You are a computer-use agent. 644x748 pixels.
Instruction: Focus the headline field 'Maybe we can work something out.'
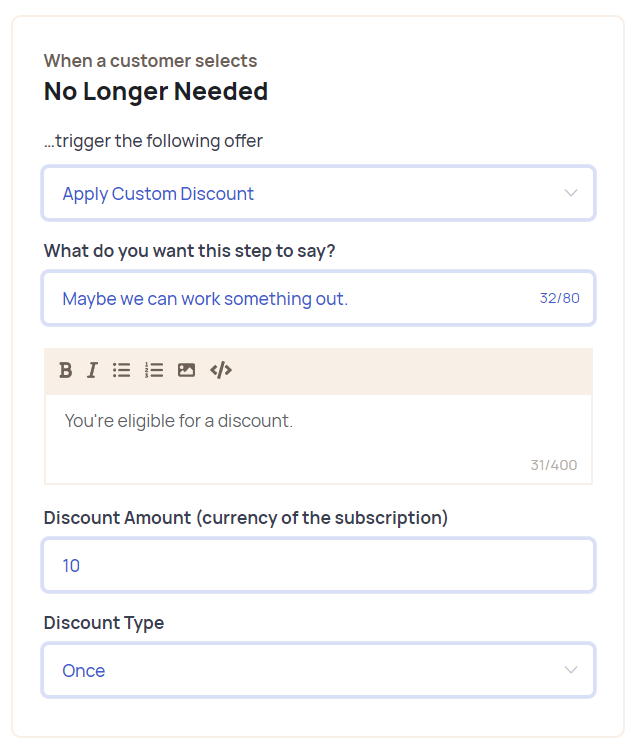coord(290,298)
